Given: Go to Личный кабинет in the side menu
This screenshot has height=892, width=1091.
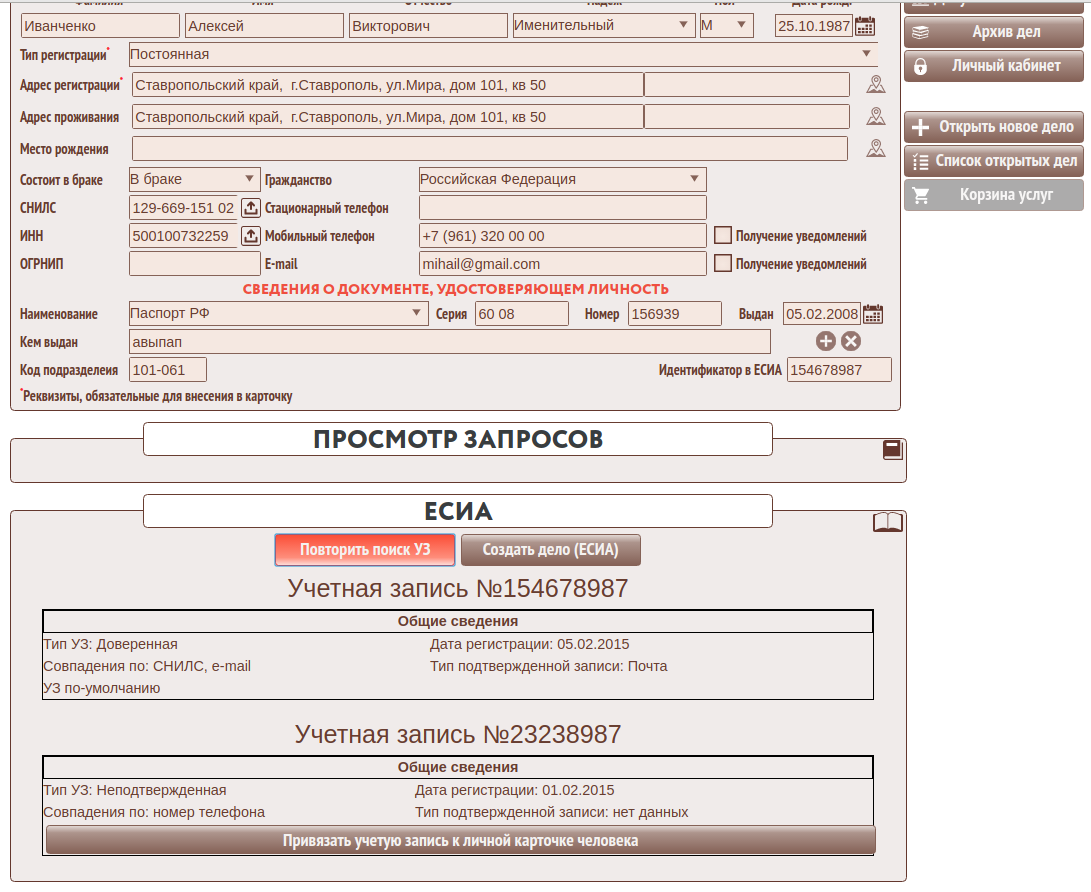Looking at the screenshot, I should coord(993,66).
